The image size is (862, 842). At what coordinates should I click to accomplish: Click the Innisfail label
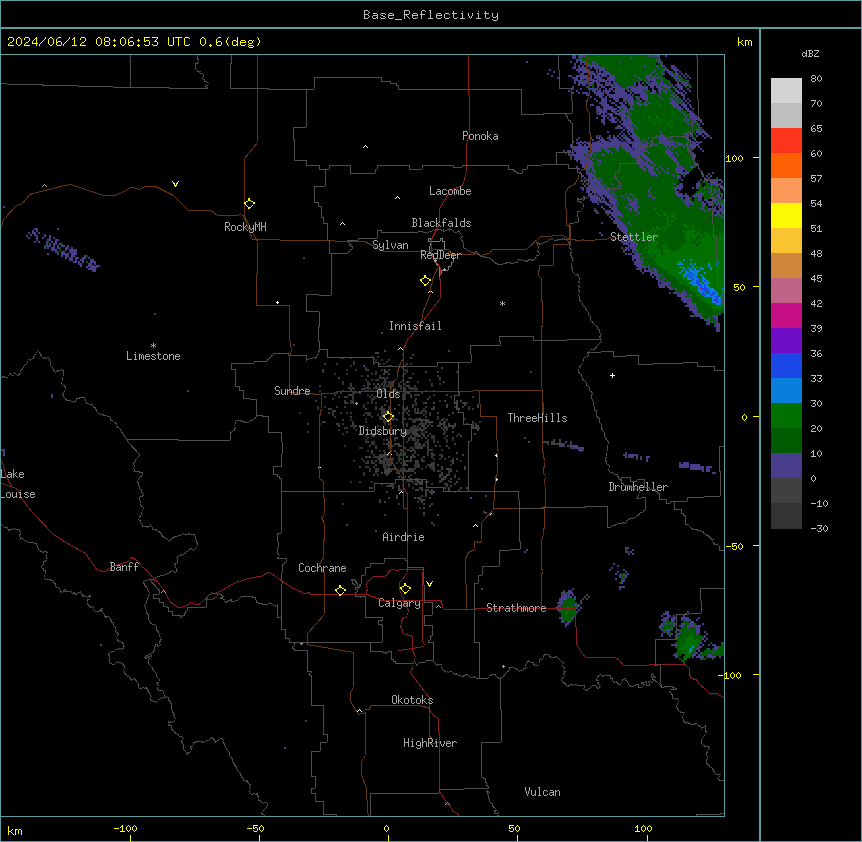(415, 326)
